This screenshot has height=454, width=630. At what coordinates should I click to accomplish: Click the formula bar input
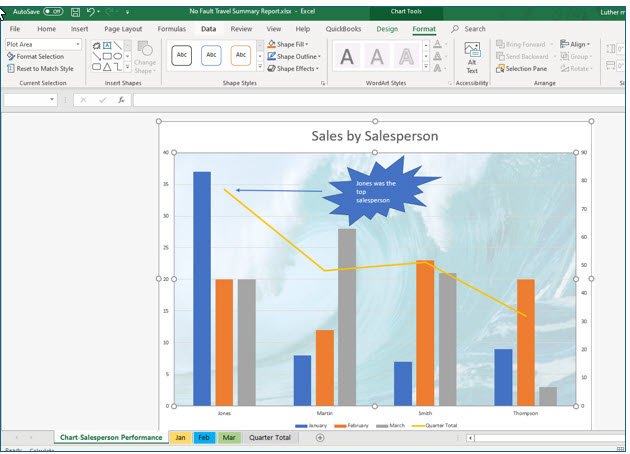click(x=378, y=100)
